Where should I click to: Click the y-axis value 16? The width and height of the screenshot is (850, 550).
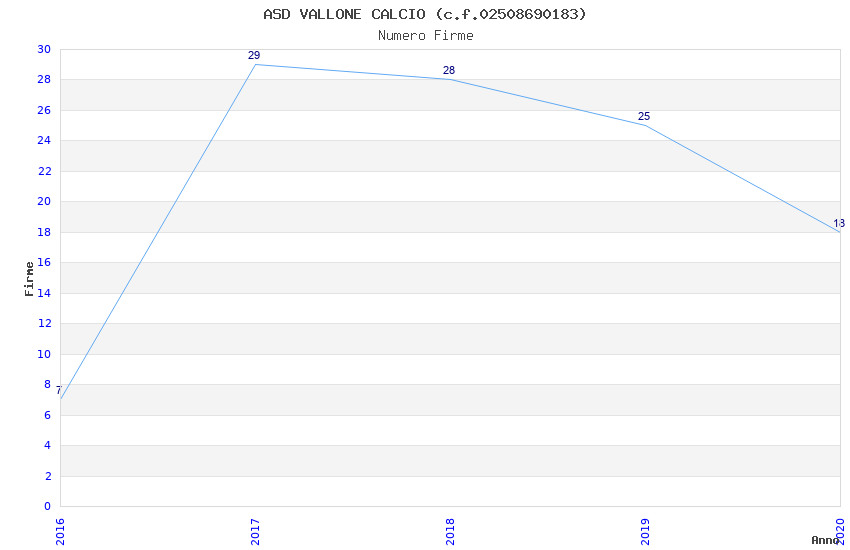(44, 262)
